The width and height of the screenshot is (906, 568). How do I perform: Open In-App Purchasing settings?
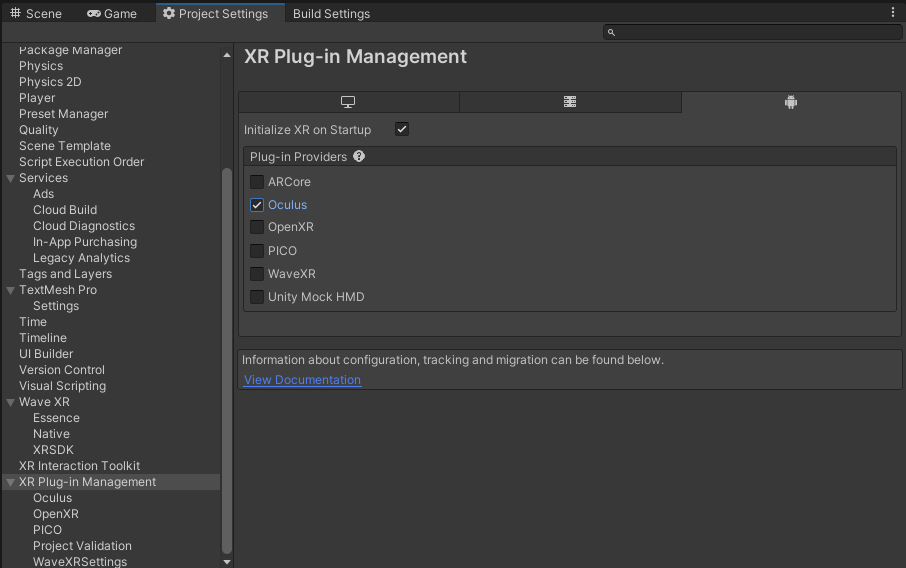[x=85, y=242]
